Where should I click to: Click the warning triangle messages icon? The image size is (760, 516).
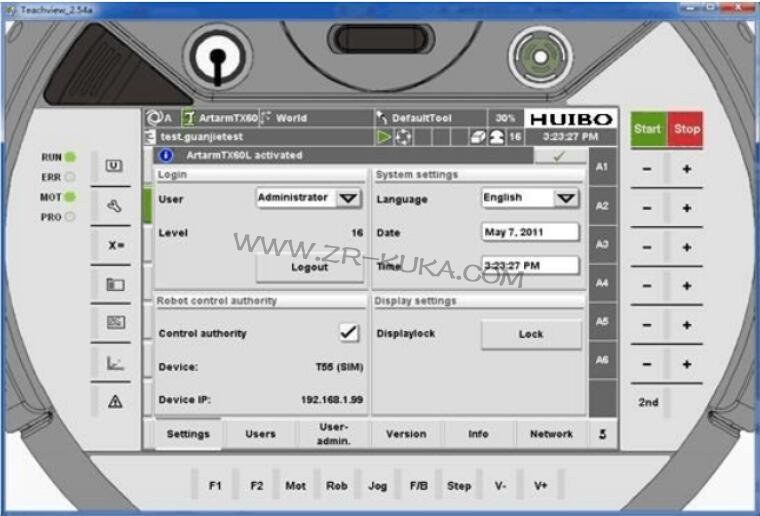click(114, 401)
